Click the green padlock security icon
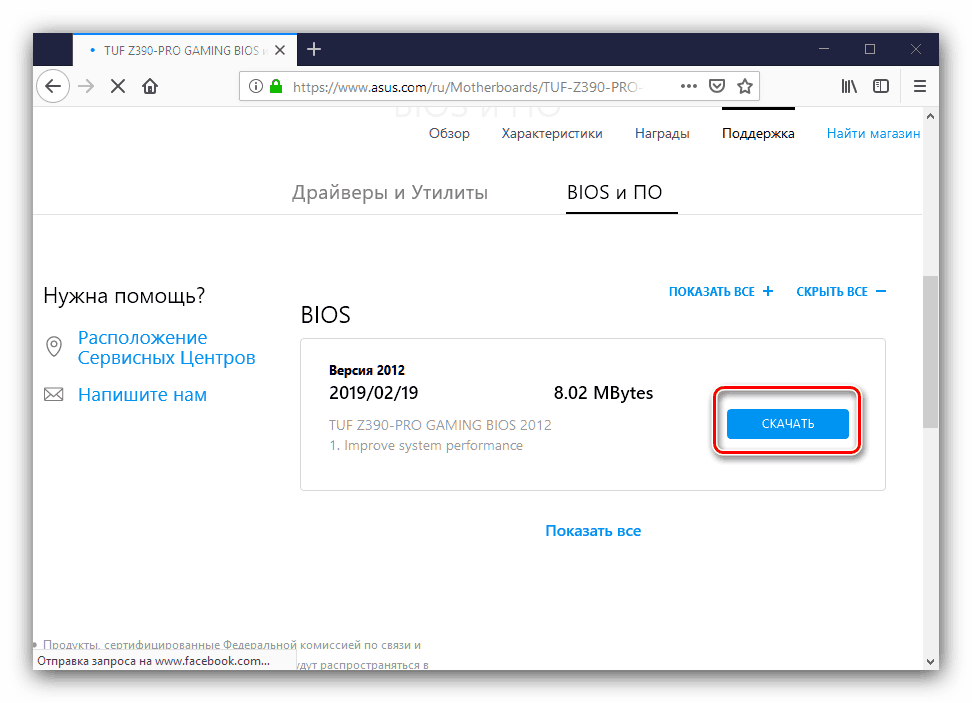Image resolution: width=972 pixels, height=703 pixels. click(276, 86)
